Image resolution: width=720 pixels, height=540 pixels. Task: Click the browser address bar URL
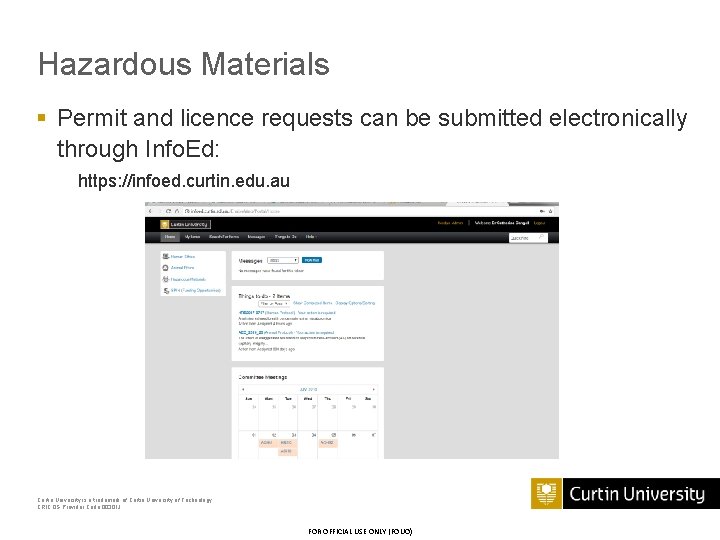(x=232, y=211)
